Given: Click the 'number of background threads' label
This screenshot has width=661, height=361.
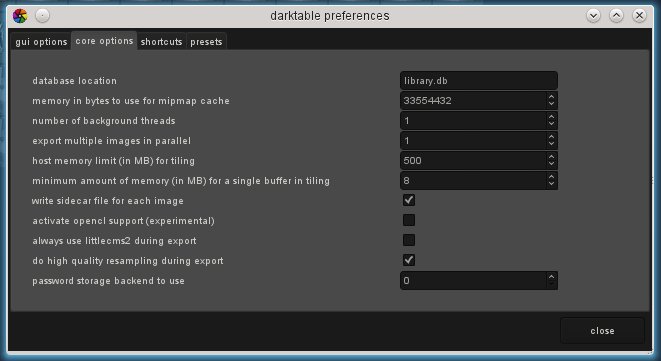Looking at the screenshot, I should [x=104, y=121].
